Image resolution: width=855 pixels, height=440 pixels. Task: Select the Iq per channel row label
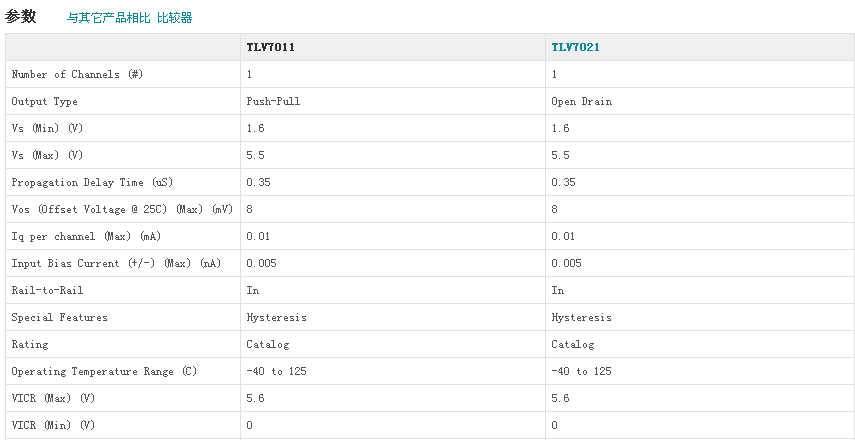coord(86,236)
